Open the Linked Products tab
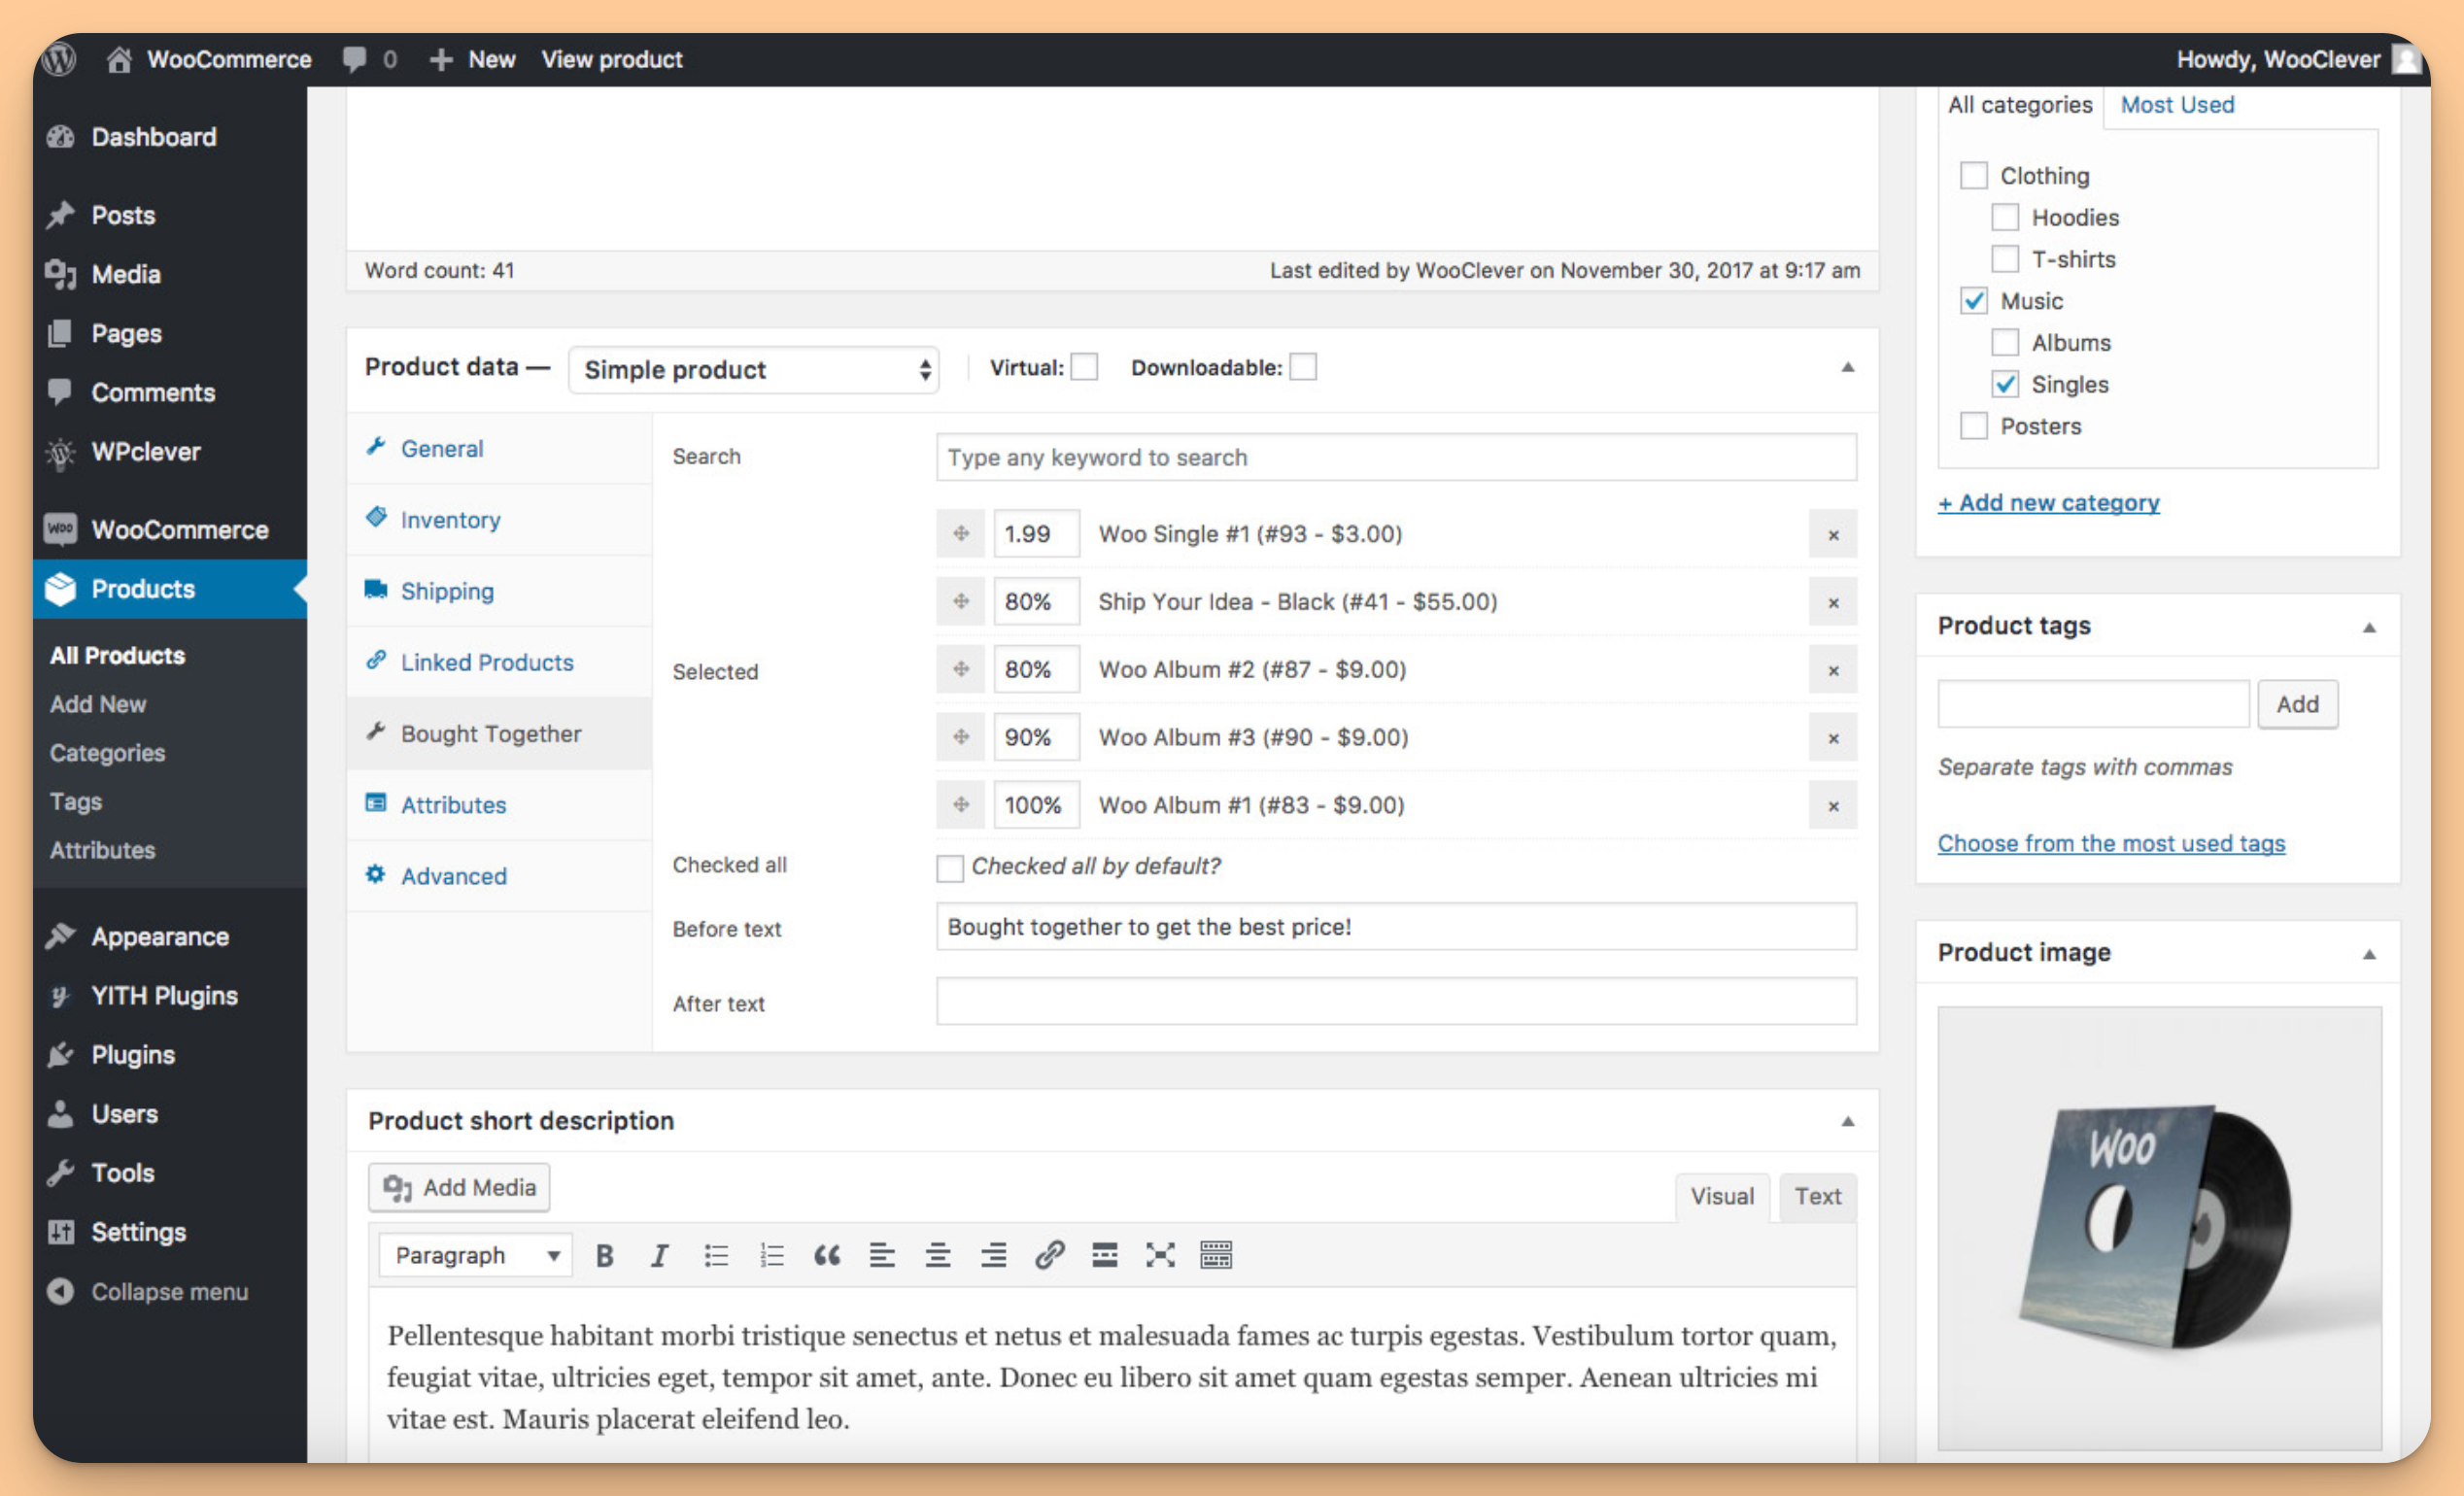 click(487, 662)
